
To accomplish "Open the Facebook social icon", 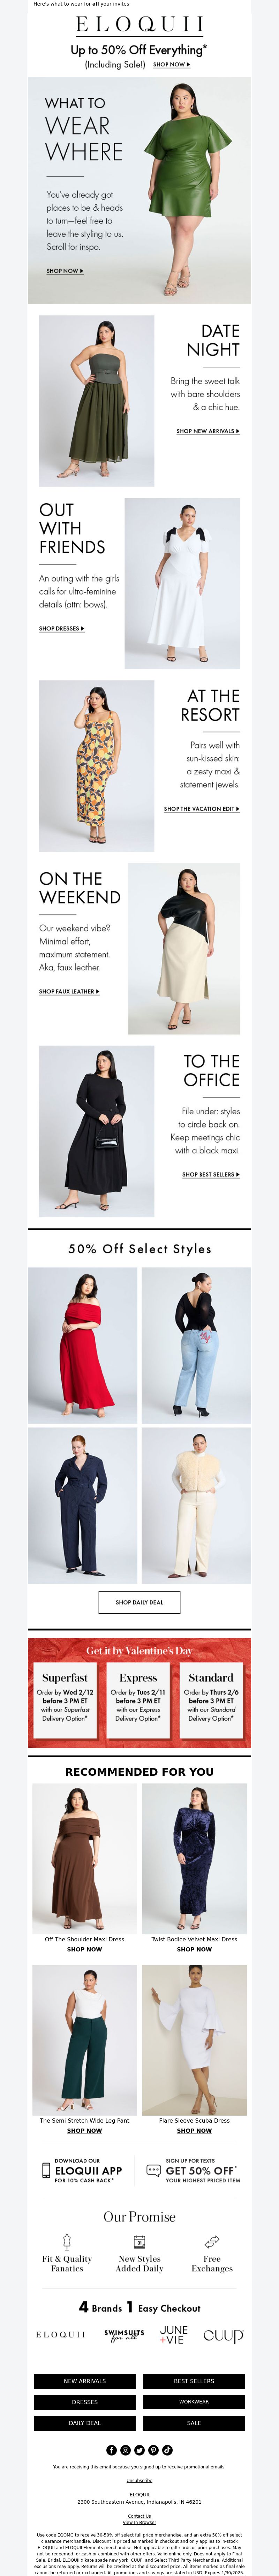I will [x=111, y=2450].
